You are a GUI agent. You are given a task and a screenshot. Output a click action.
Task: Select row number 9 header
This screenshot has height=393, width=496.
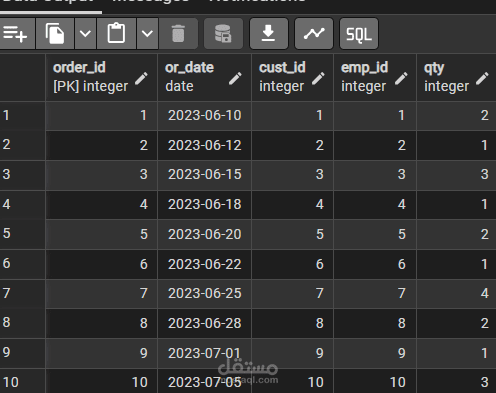pyautogui.click(x=22, y=353)
